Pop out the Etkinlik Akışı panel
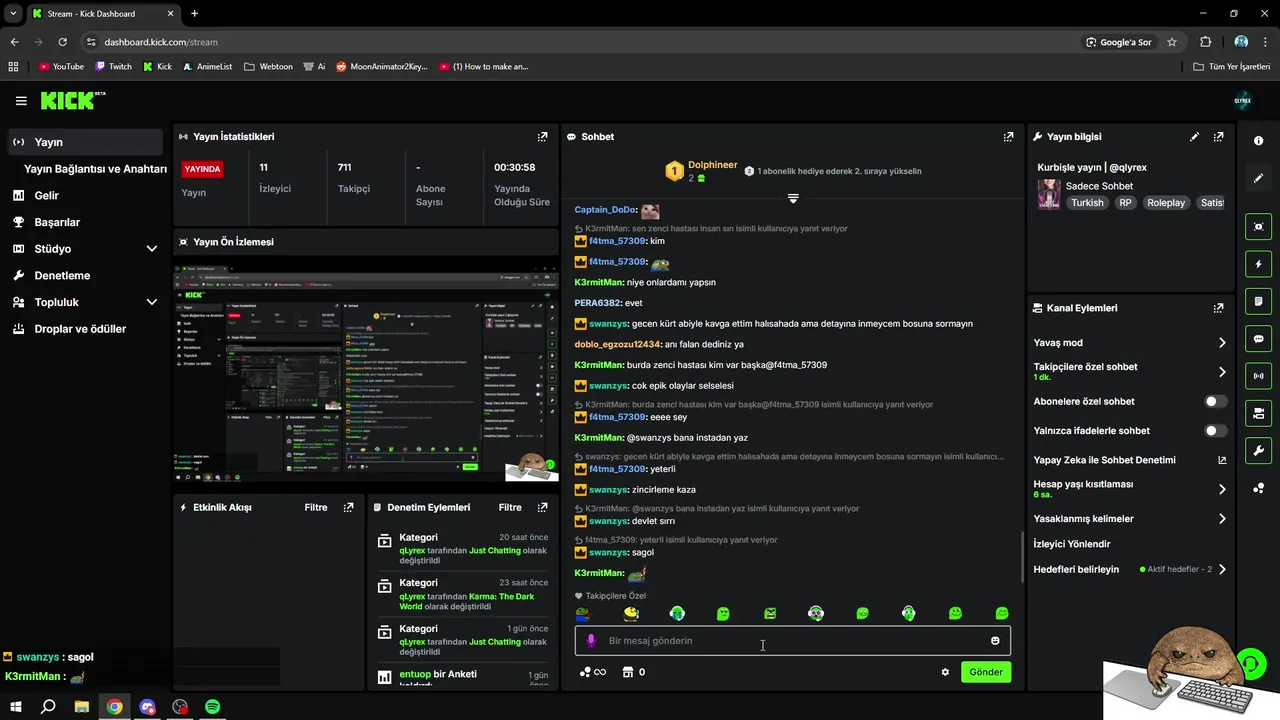1280x720 pixels. tap(348, 508)
